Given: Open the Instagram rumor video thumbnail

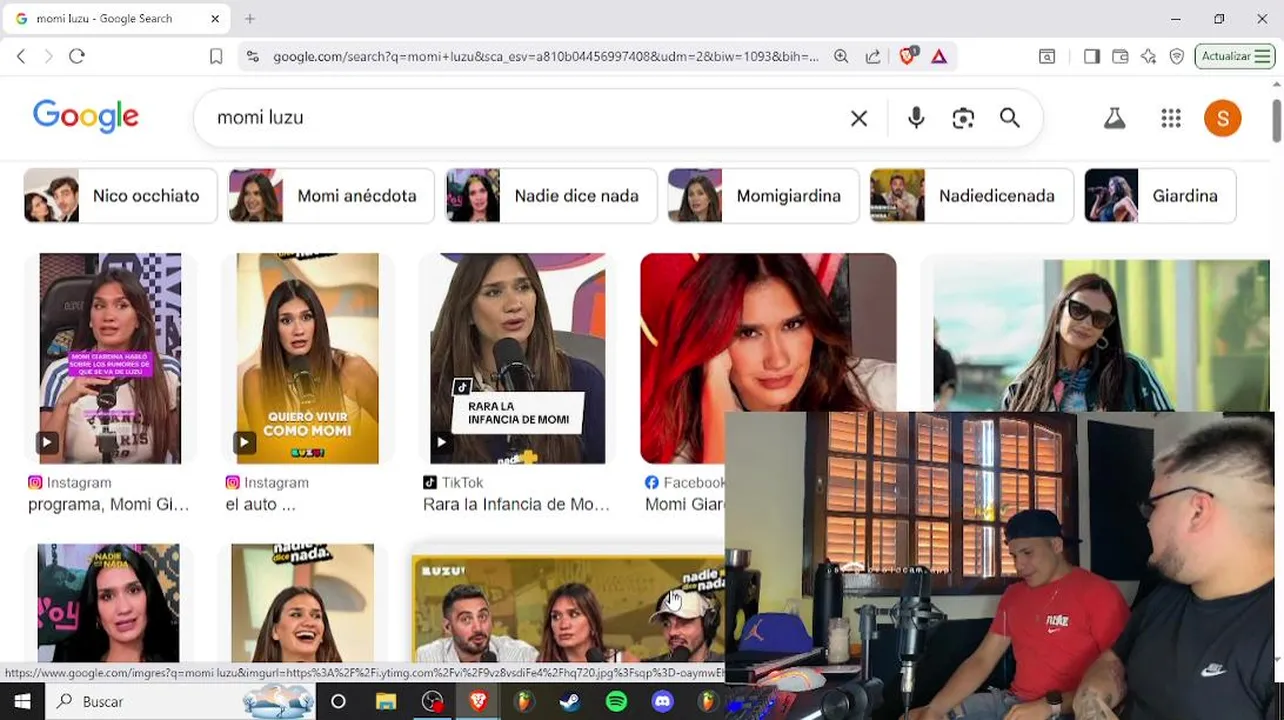Looking at the screenshot, I should (110, 358).
